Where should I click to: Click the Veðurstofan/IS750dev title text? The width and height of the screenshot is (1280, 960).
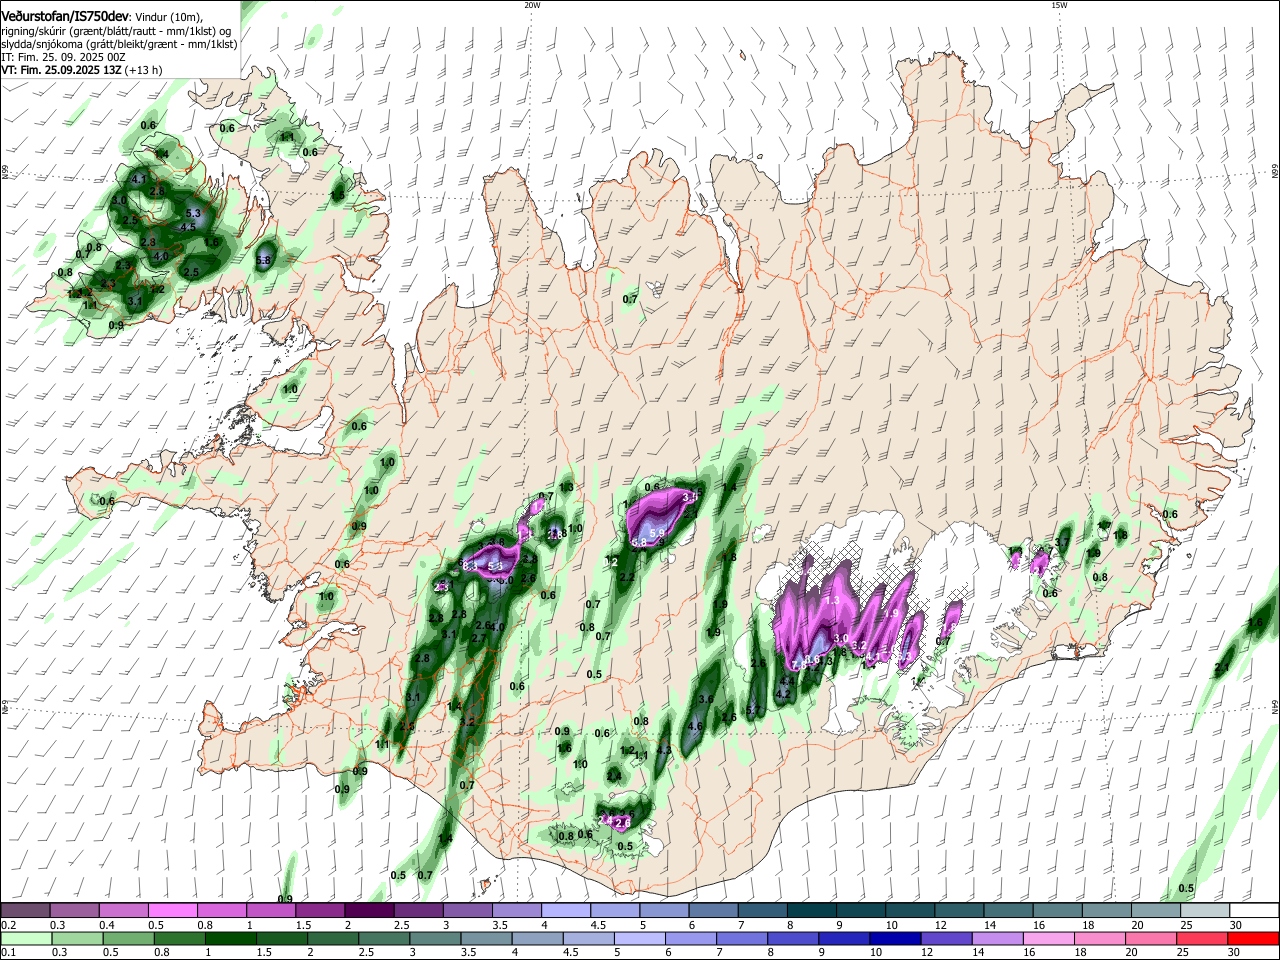click(x=65, y=16)
